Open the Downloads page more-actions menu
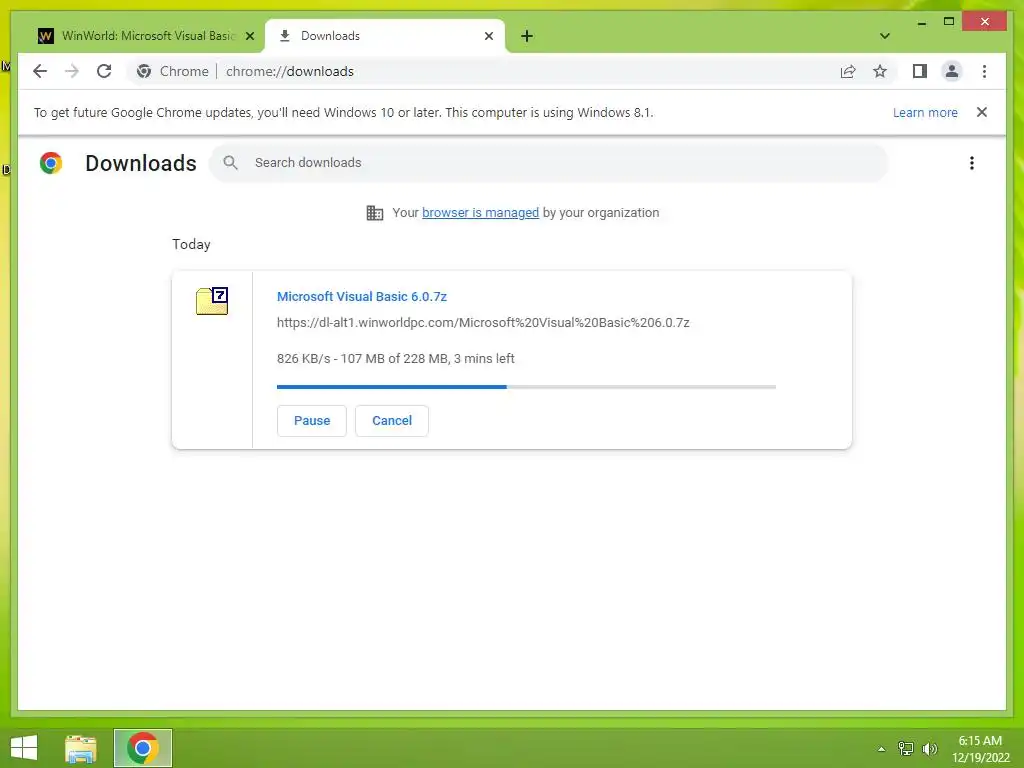 click(x=972, y=163)
